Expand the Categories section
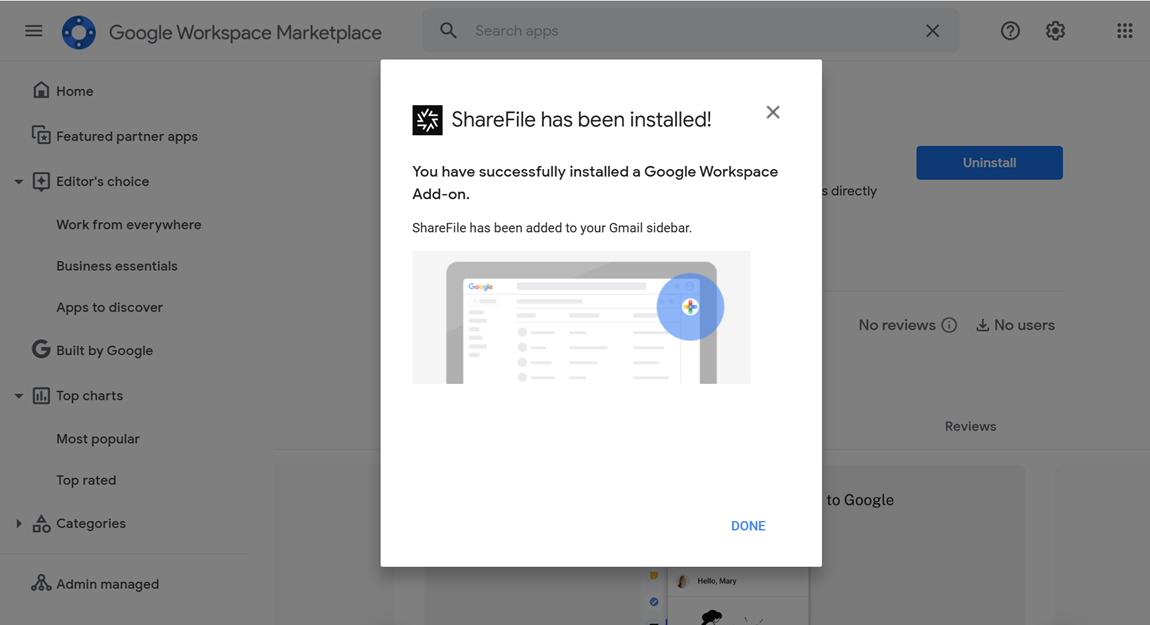This screenshot has width=1150, height=625. point(18,524)
